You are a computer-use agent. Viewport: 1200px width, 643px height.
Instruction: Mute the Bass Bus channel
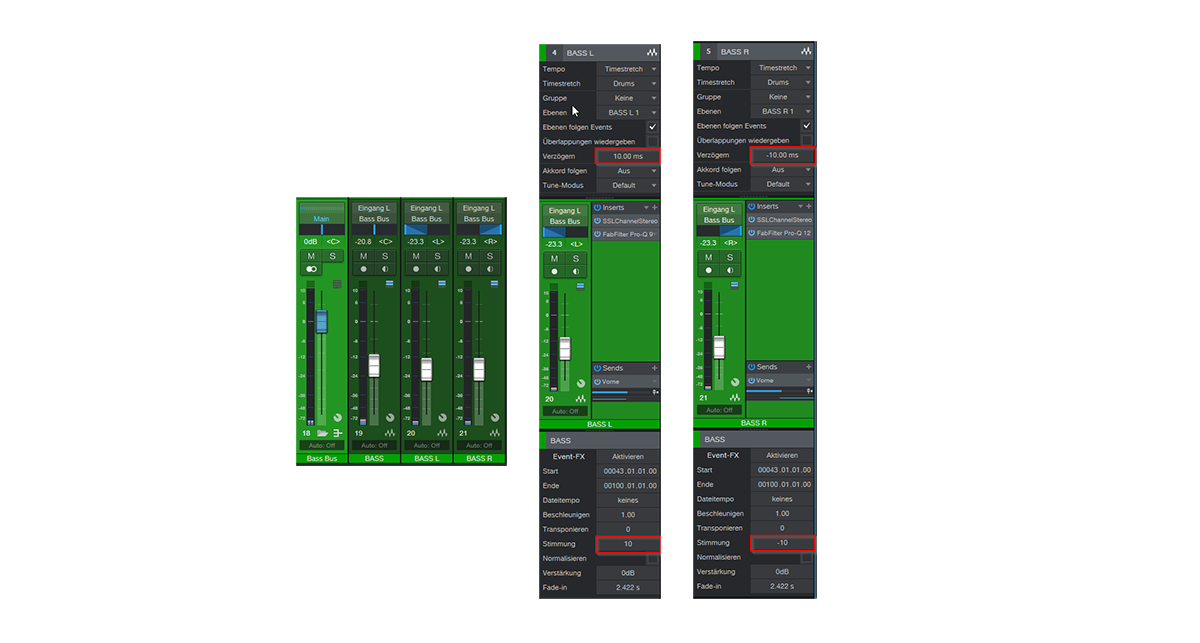[x=310, y=256]
